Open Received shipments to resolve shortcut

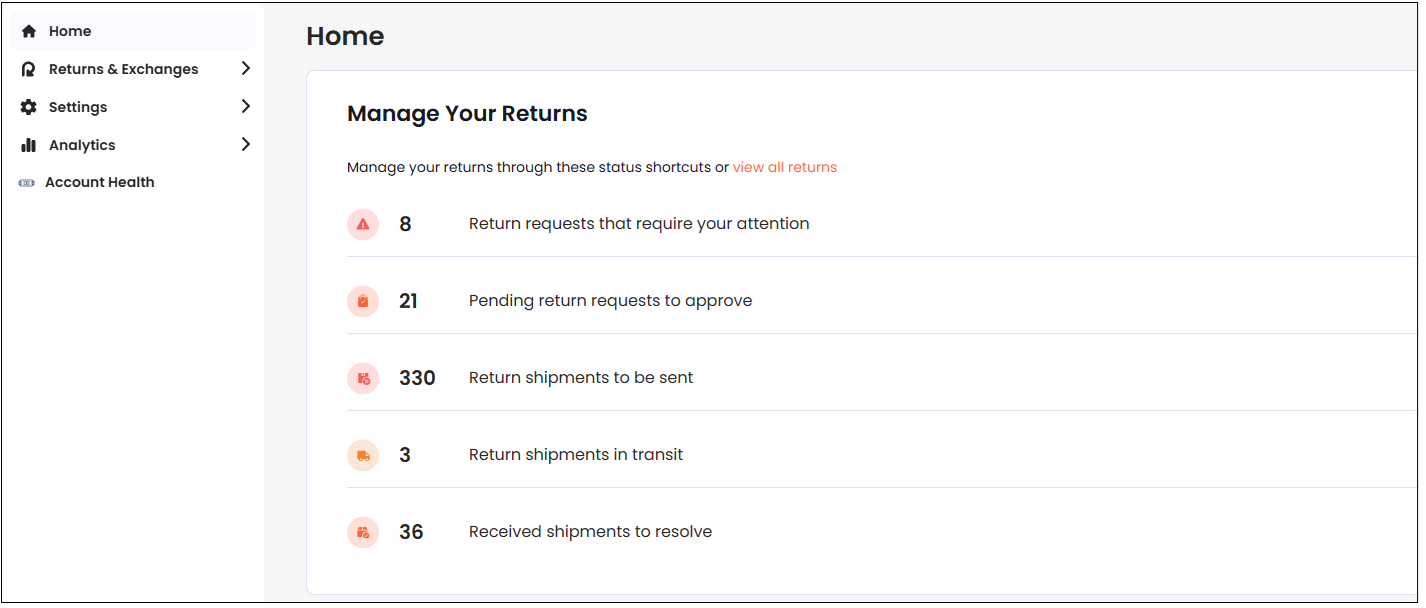point(590,532)
